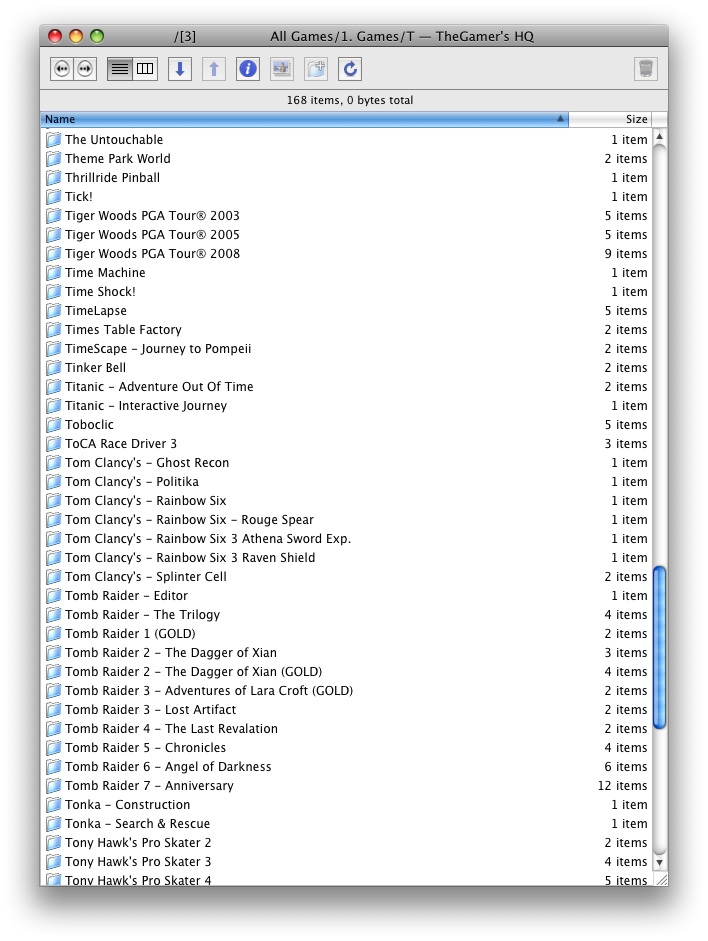
Task: Select Titanic - Adventure Out Of Time
Action: click(159, 386)
